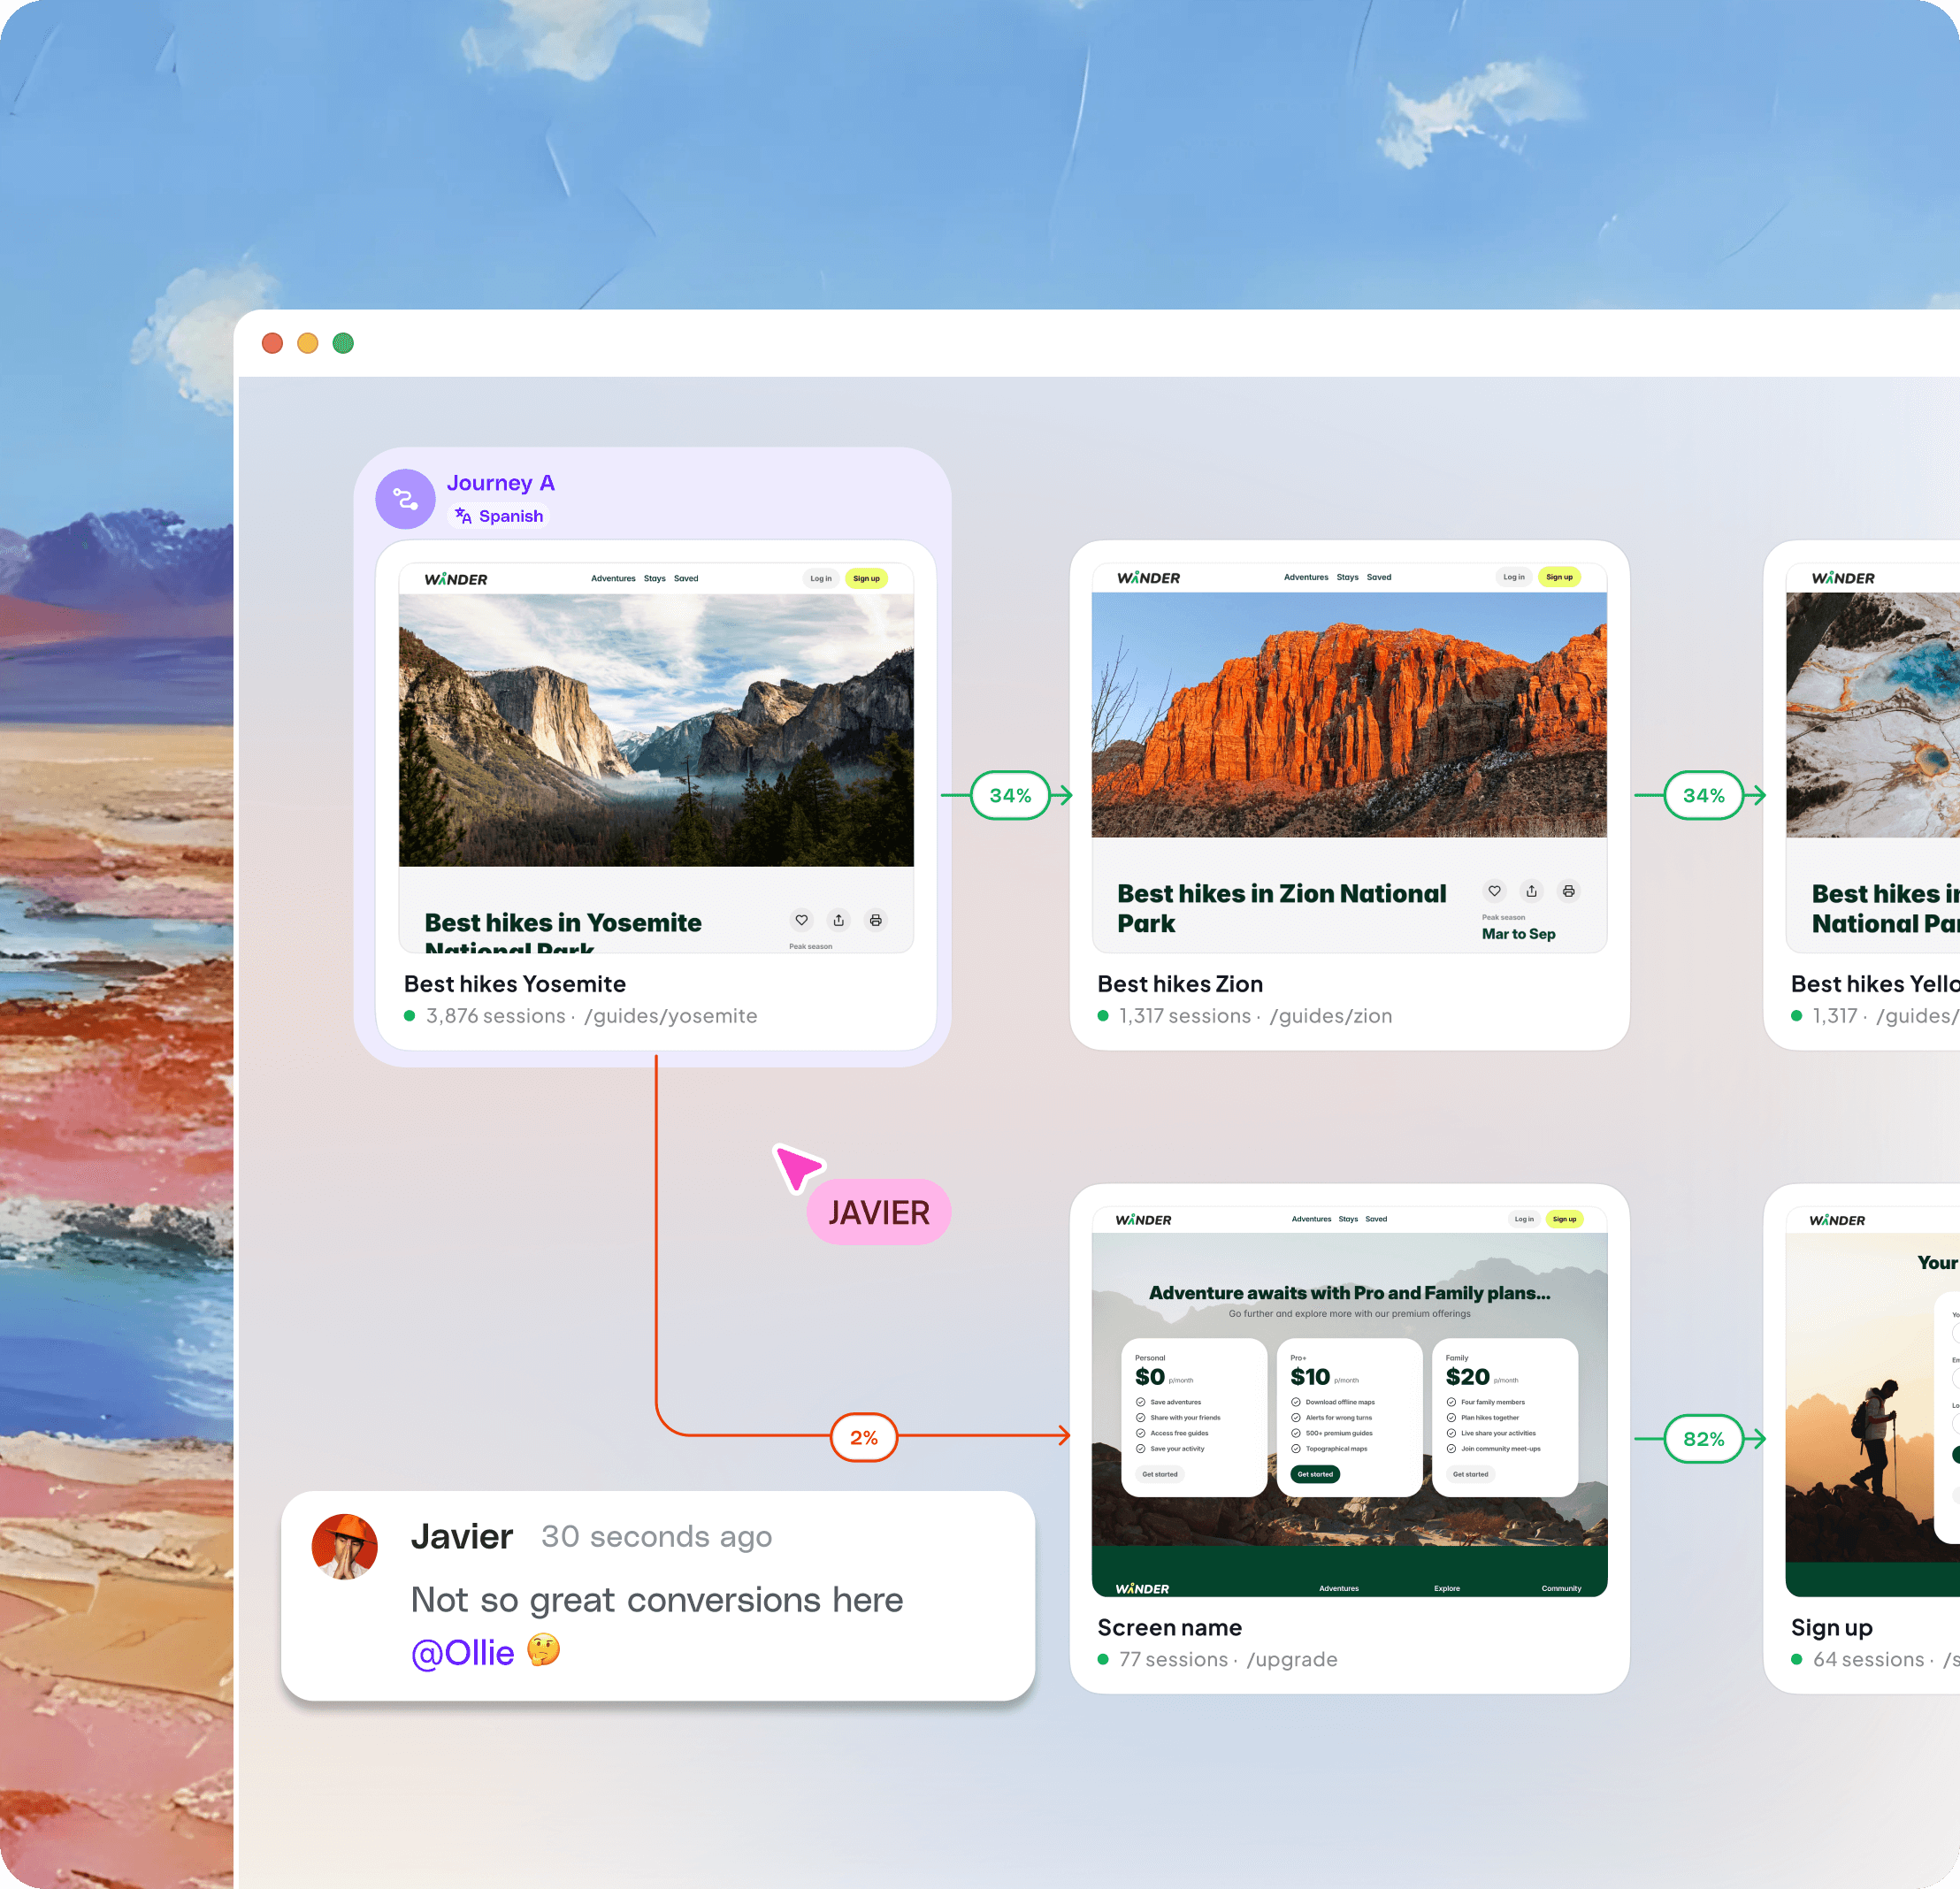Open Adventures menu in Yosemite preview
Viewport: 1960px width, 1889px height.
tap(613, 578)
